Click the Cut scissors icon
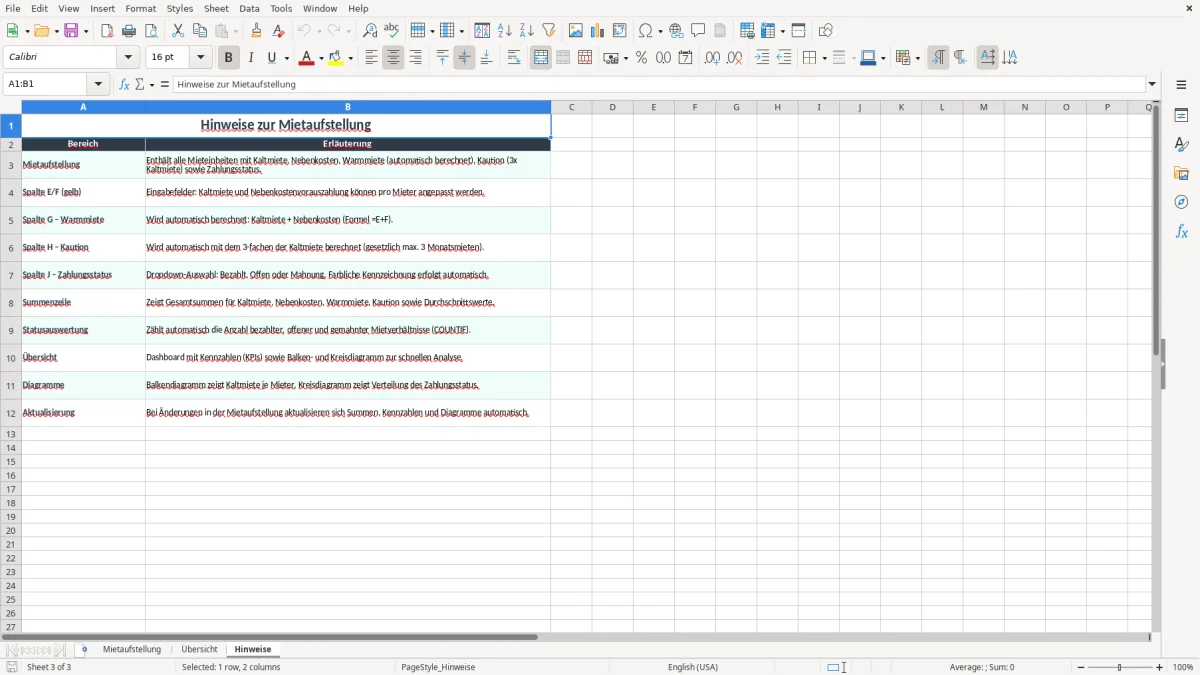This screenshot has width=1200, height=675. click(x=178, y=31)
